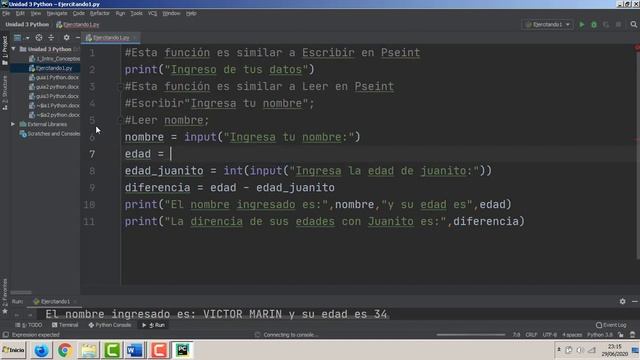Open the 4 spaces indent selector

point(572,335)
